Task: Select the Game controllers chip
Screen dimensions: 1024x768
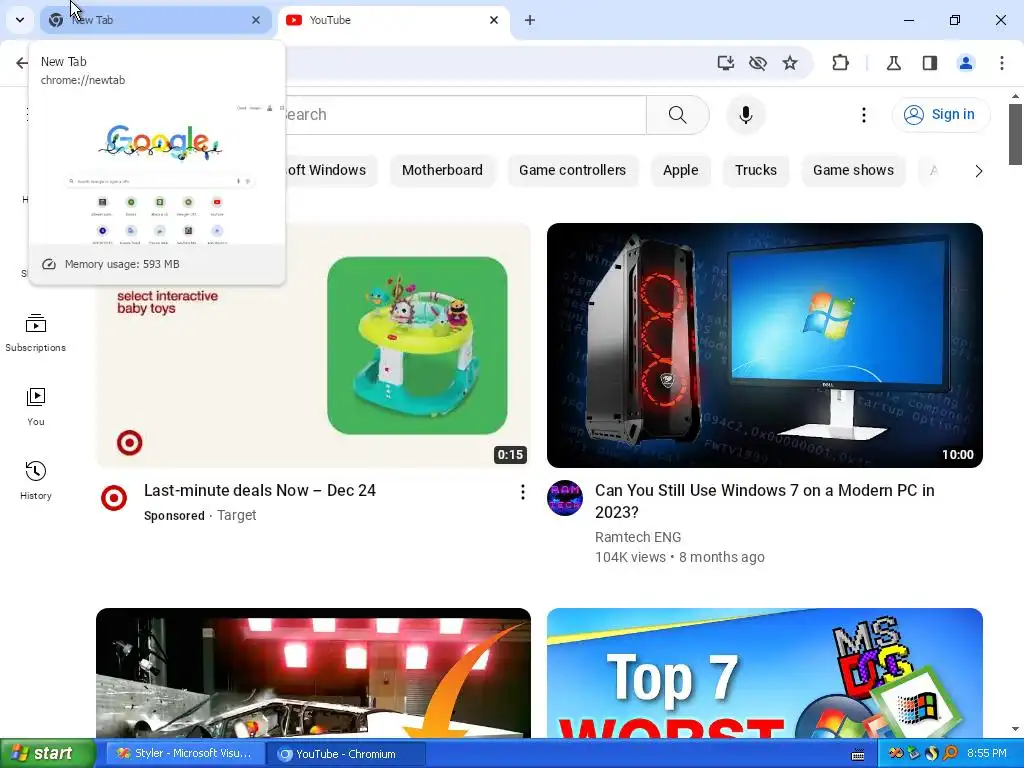Action: (x=573, y=170)
